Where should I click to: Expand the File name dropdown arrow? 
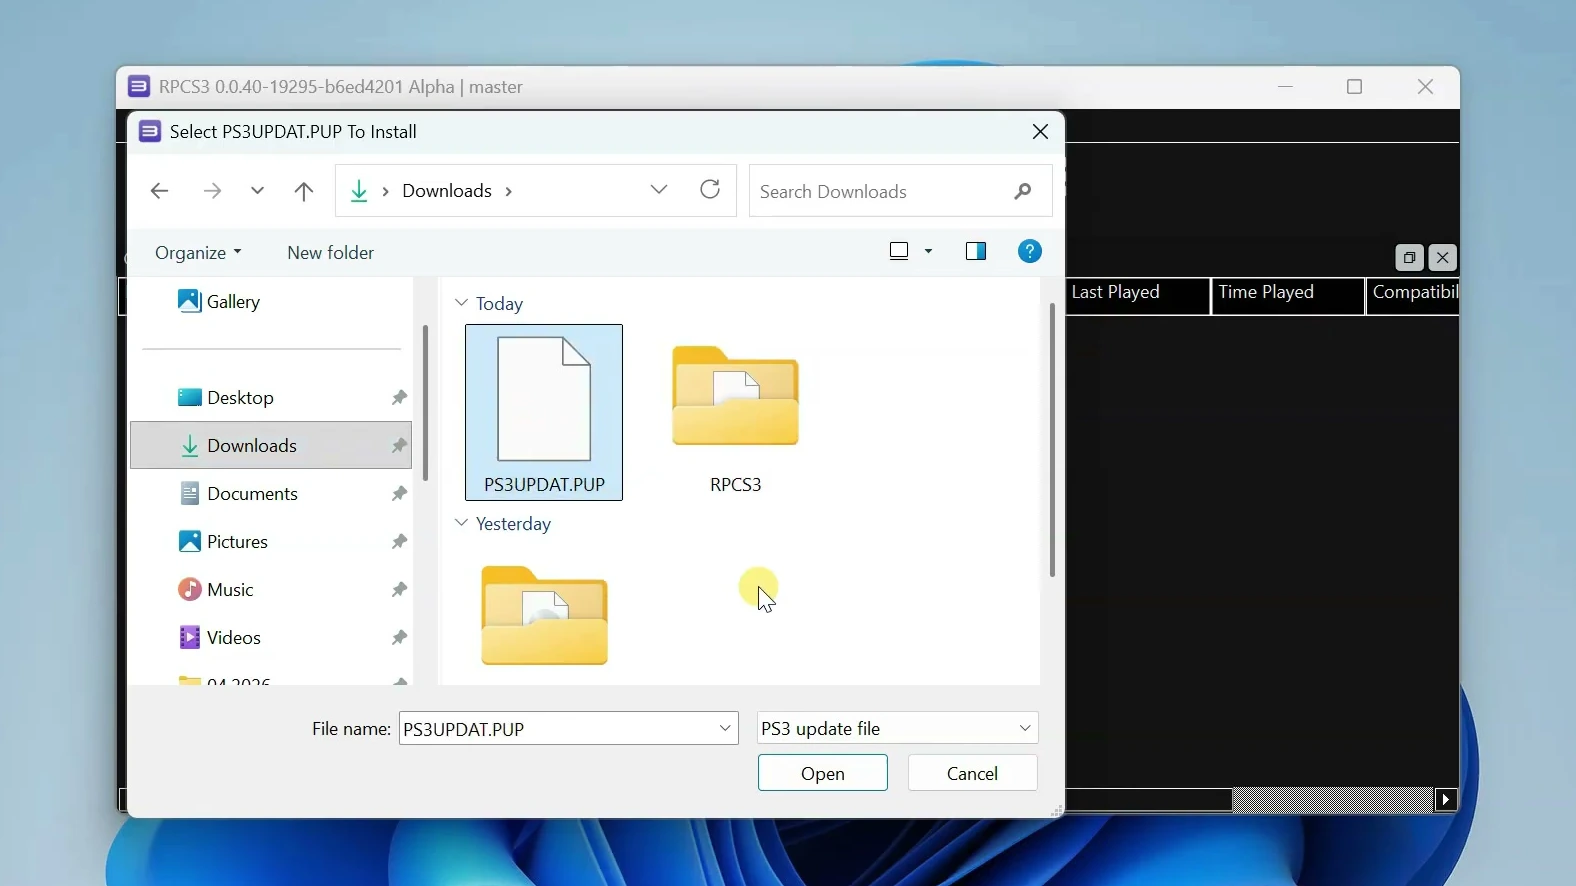point(726,729)
